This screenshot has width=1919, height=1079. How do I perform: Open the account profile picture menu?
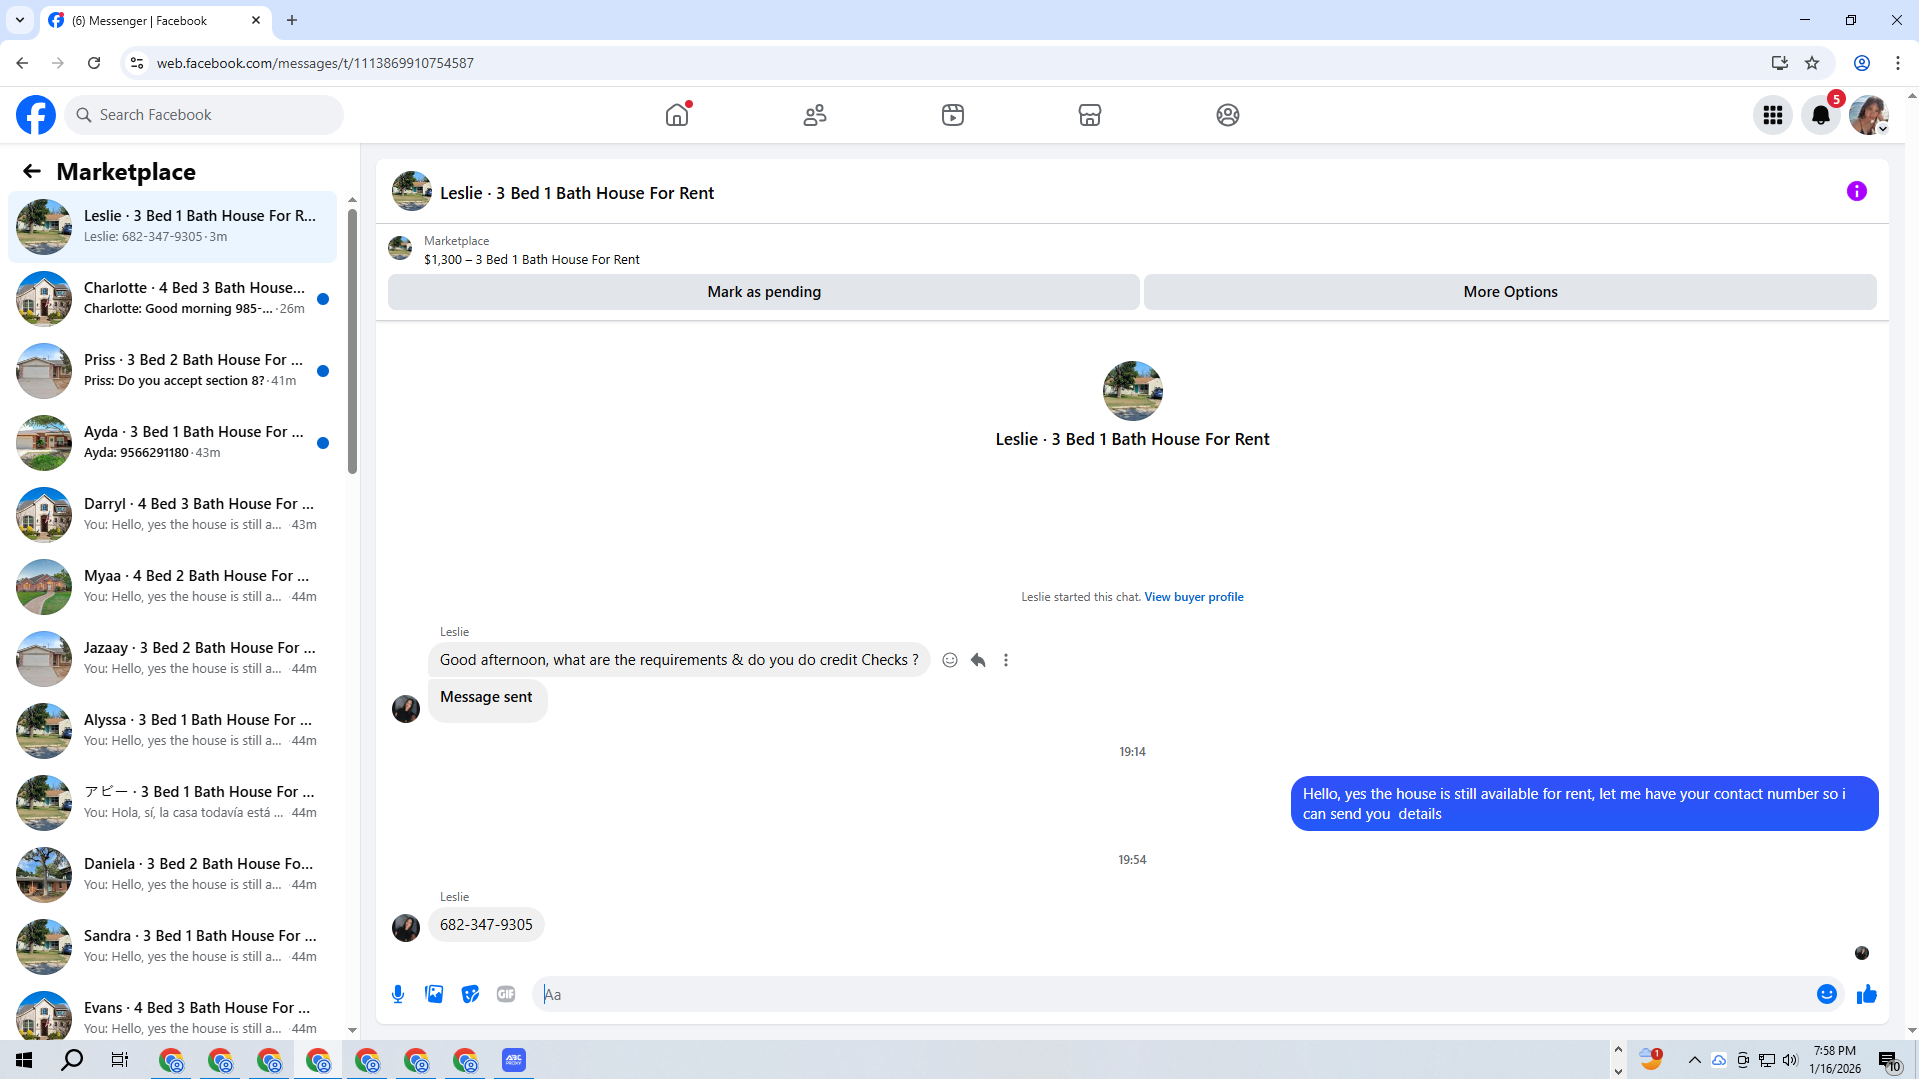point(1868,115)
